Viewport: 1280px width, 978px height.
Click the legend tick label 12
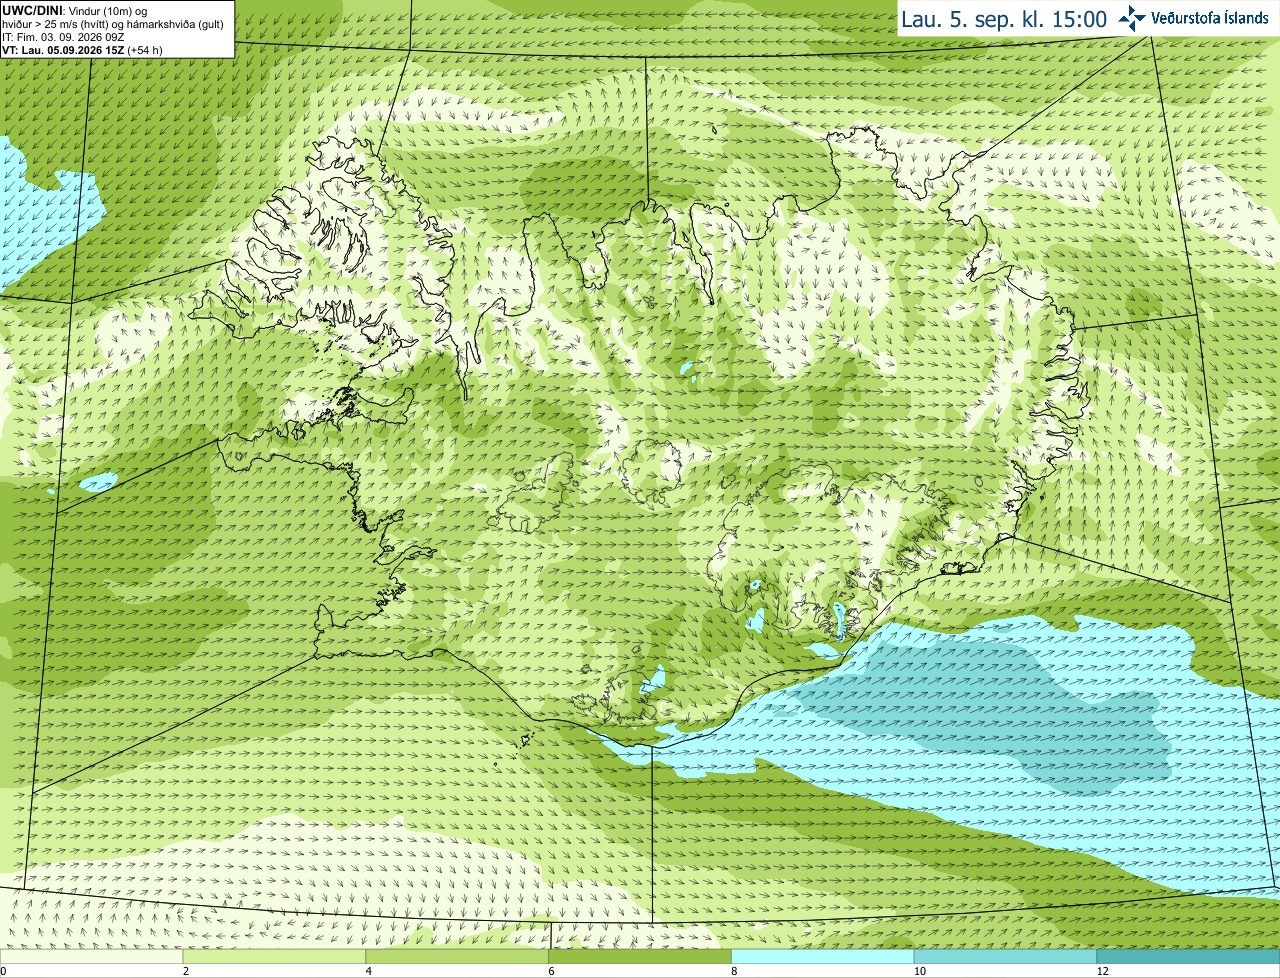pos(1102,971)
